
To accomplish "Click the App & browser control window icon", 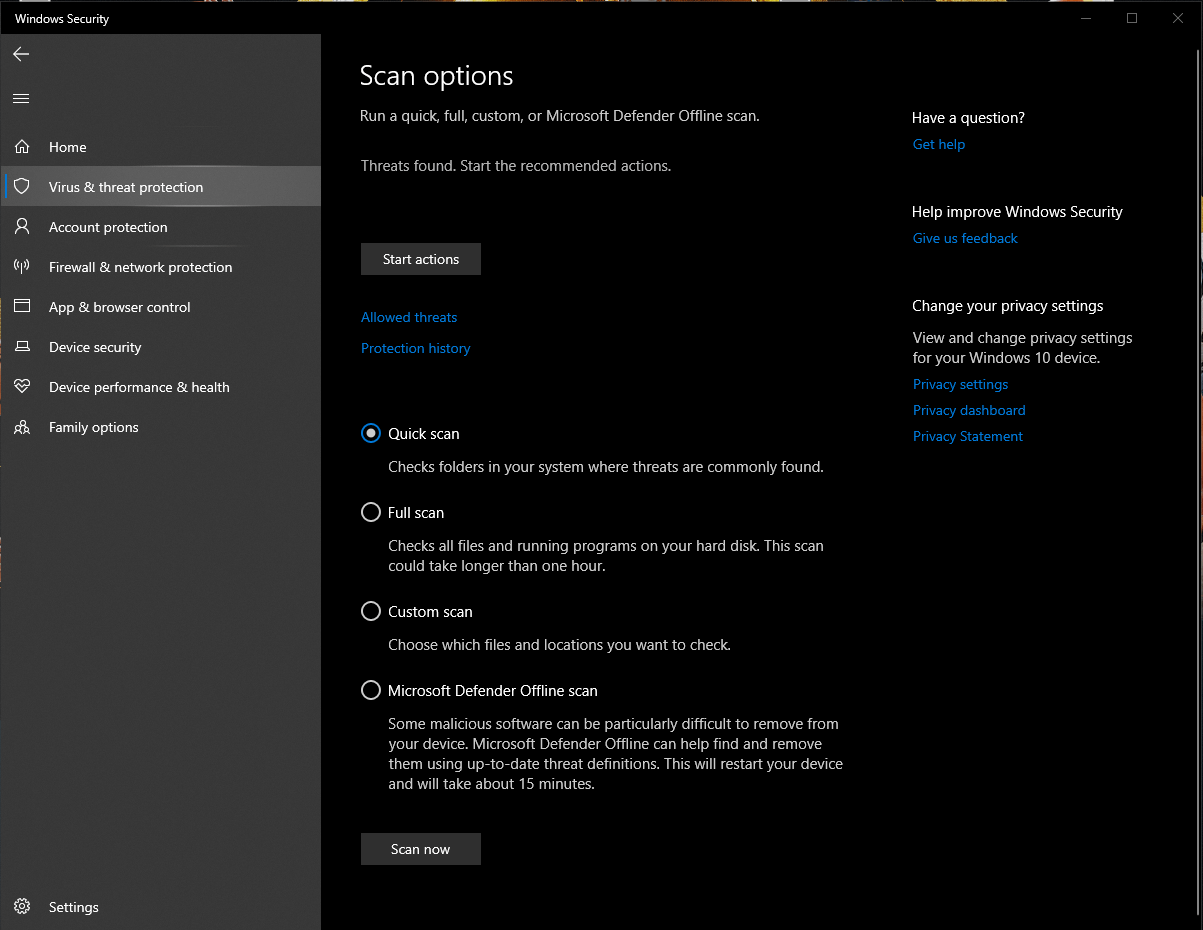I will [x=22, y=307].
